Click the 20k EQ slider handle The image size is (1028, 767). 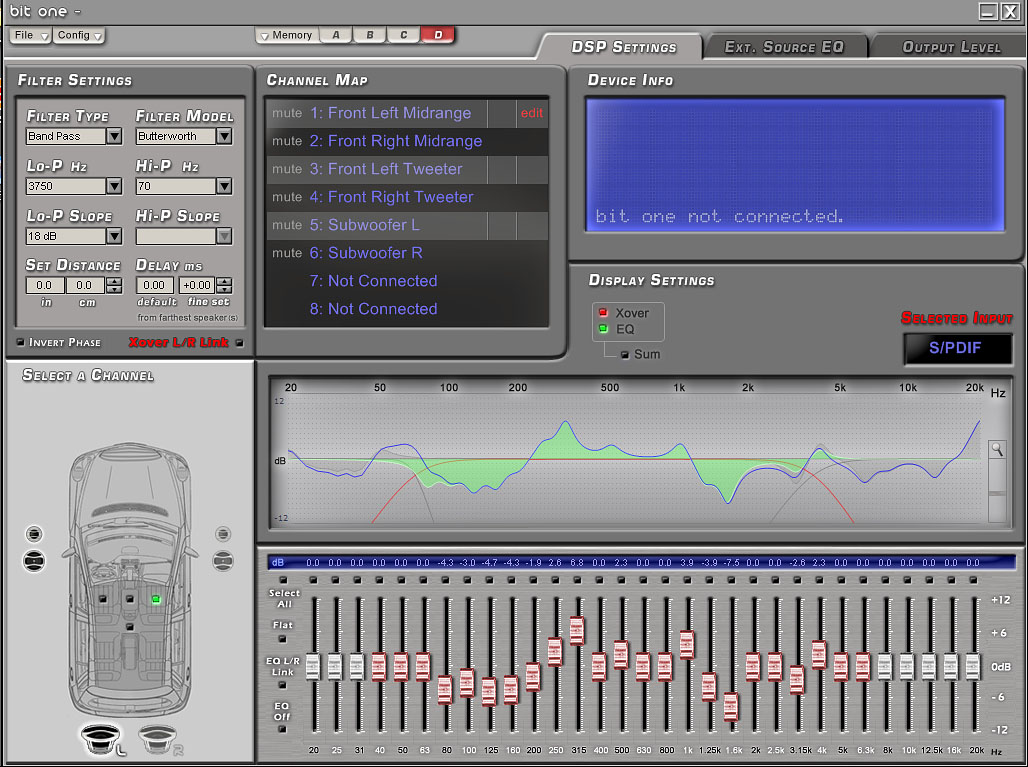coord(973,666)
